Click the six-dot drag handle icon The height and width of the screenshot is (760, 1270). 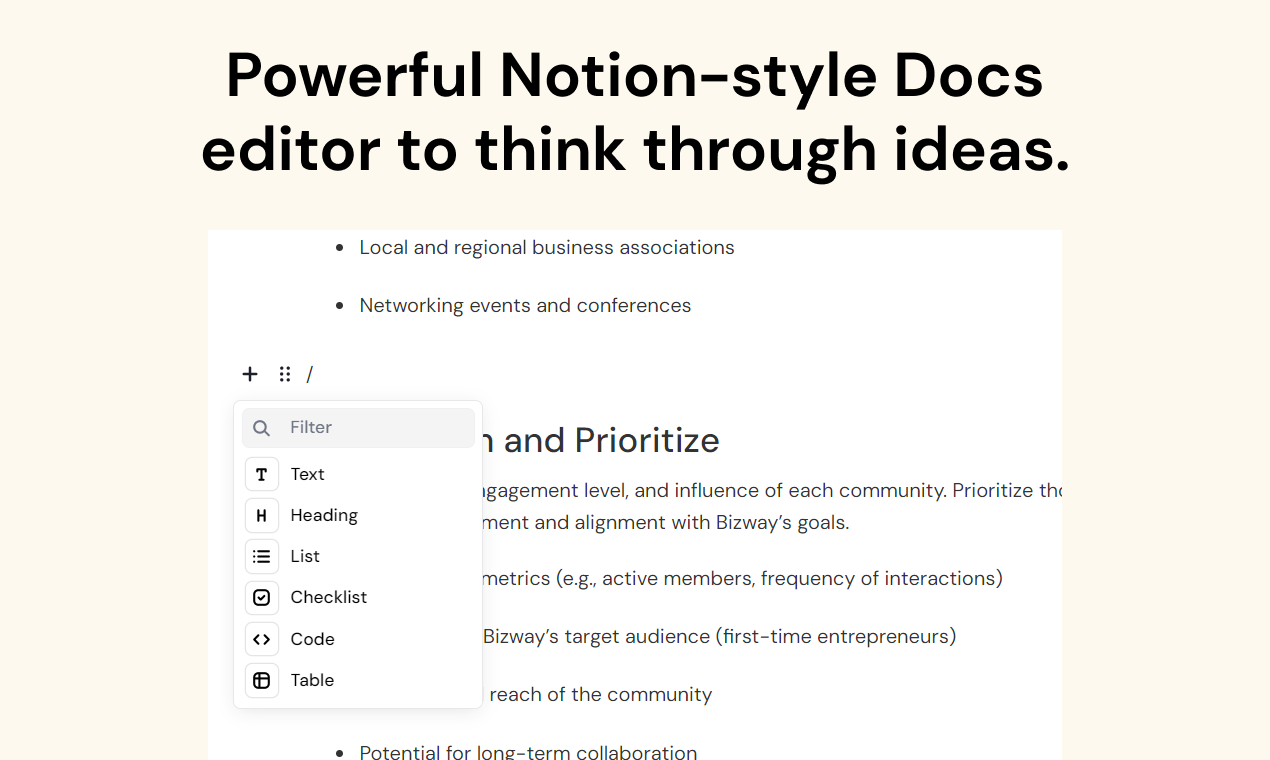[x=285, y=374]
